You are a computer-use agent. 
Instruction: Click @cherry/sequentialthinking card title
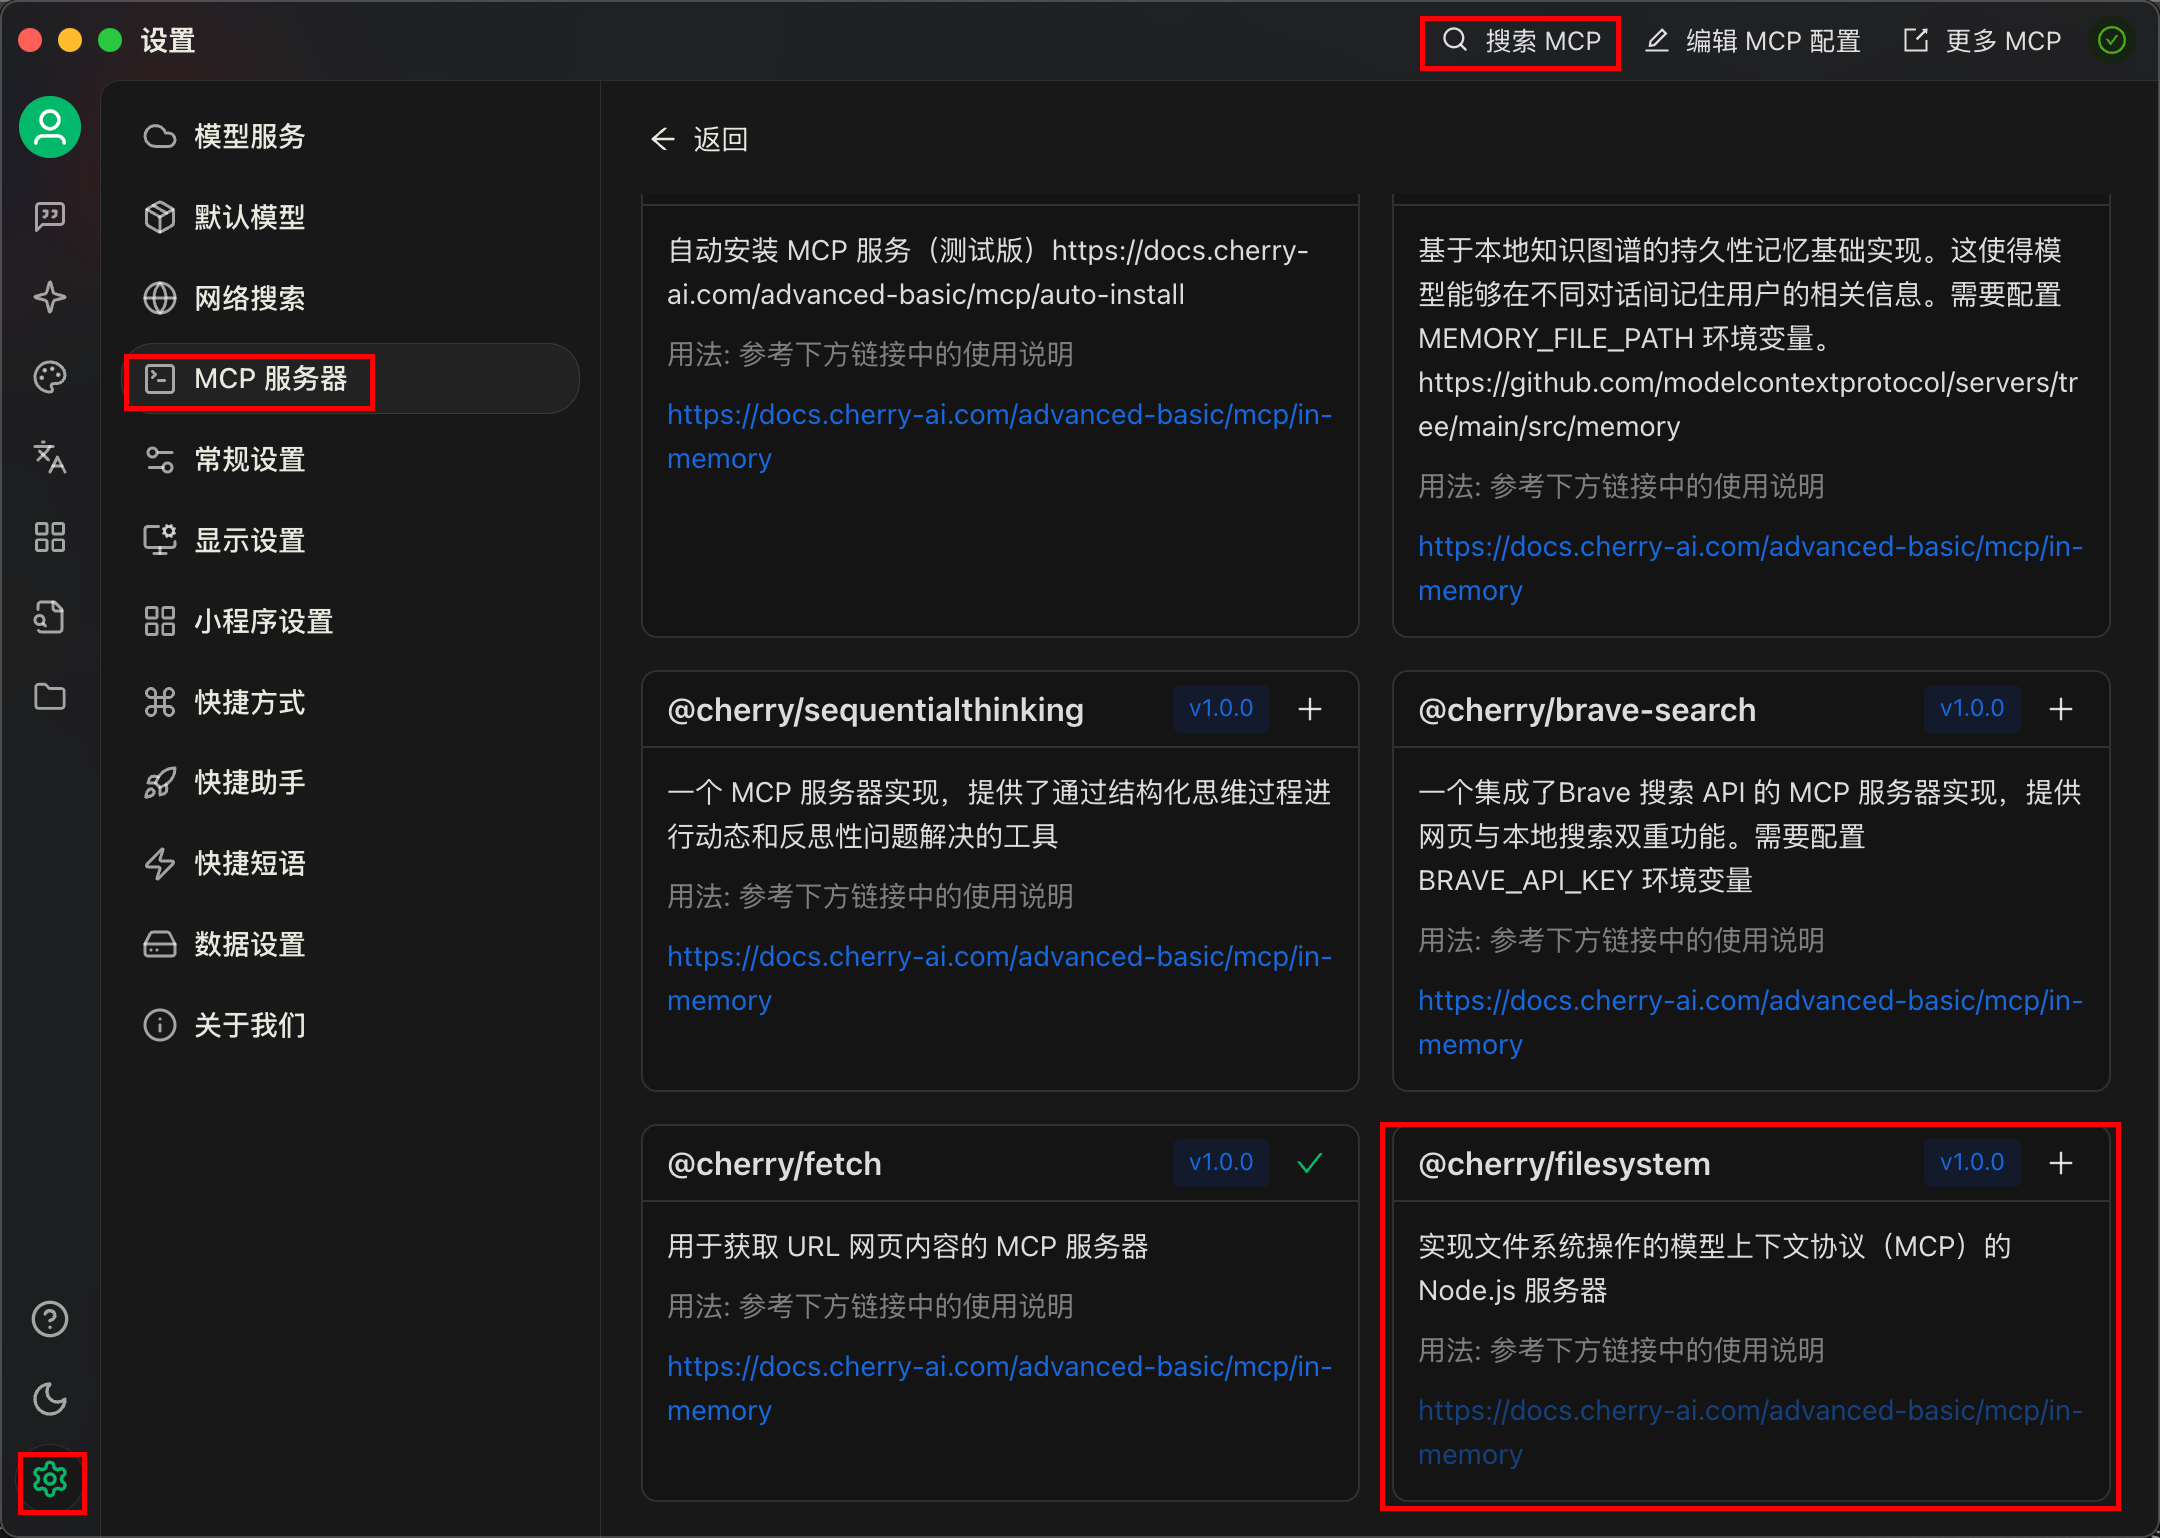(876, 710)
